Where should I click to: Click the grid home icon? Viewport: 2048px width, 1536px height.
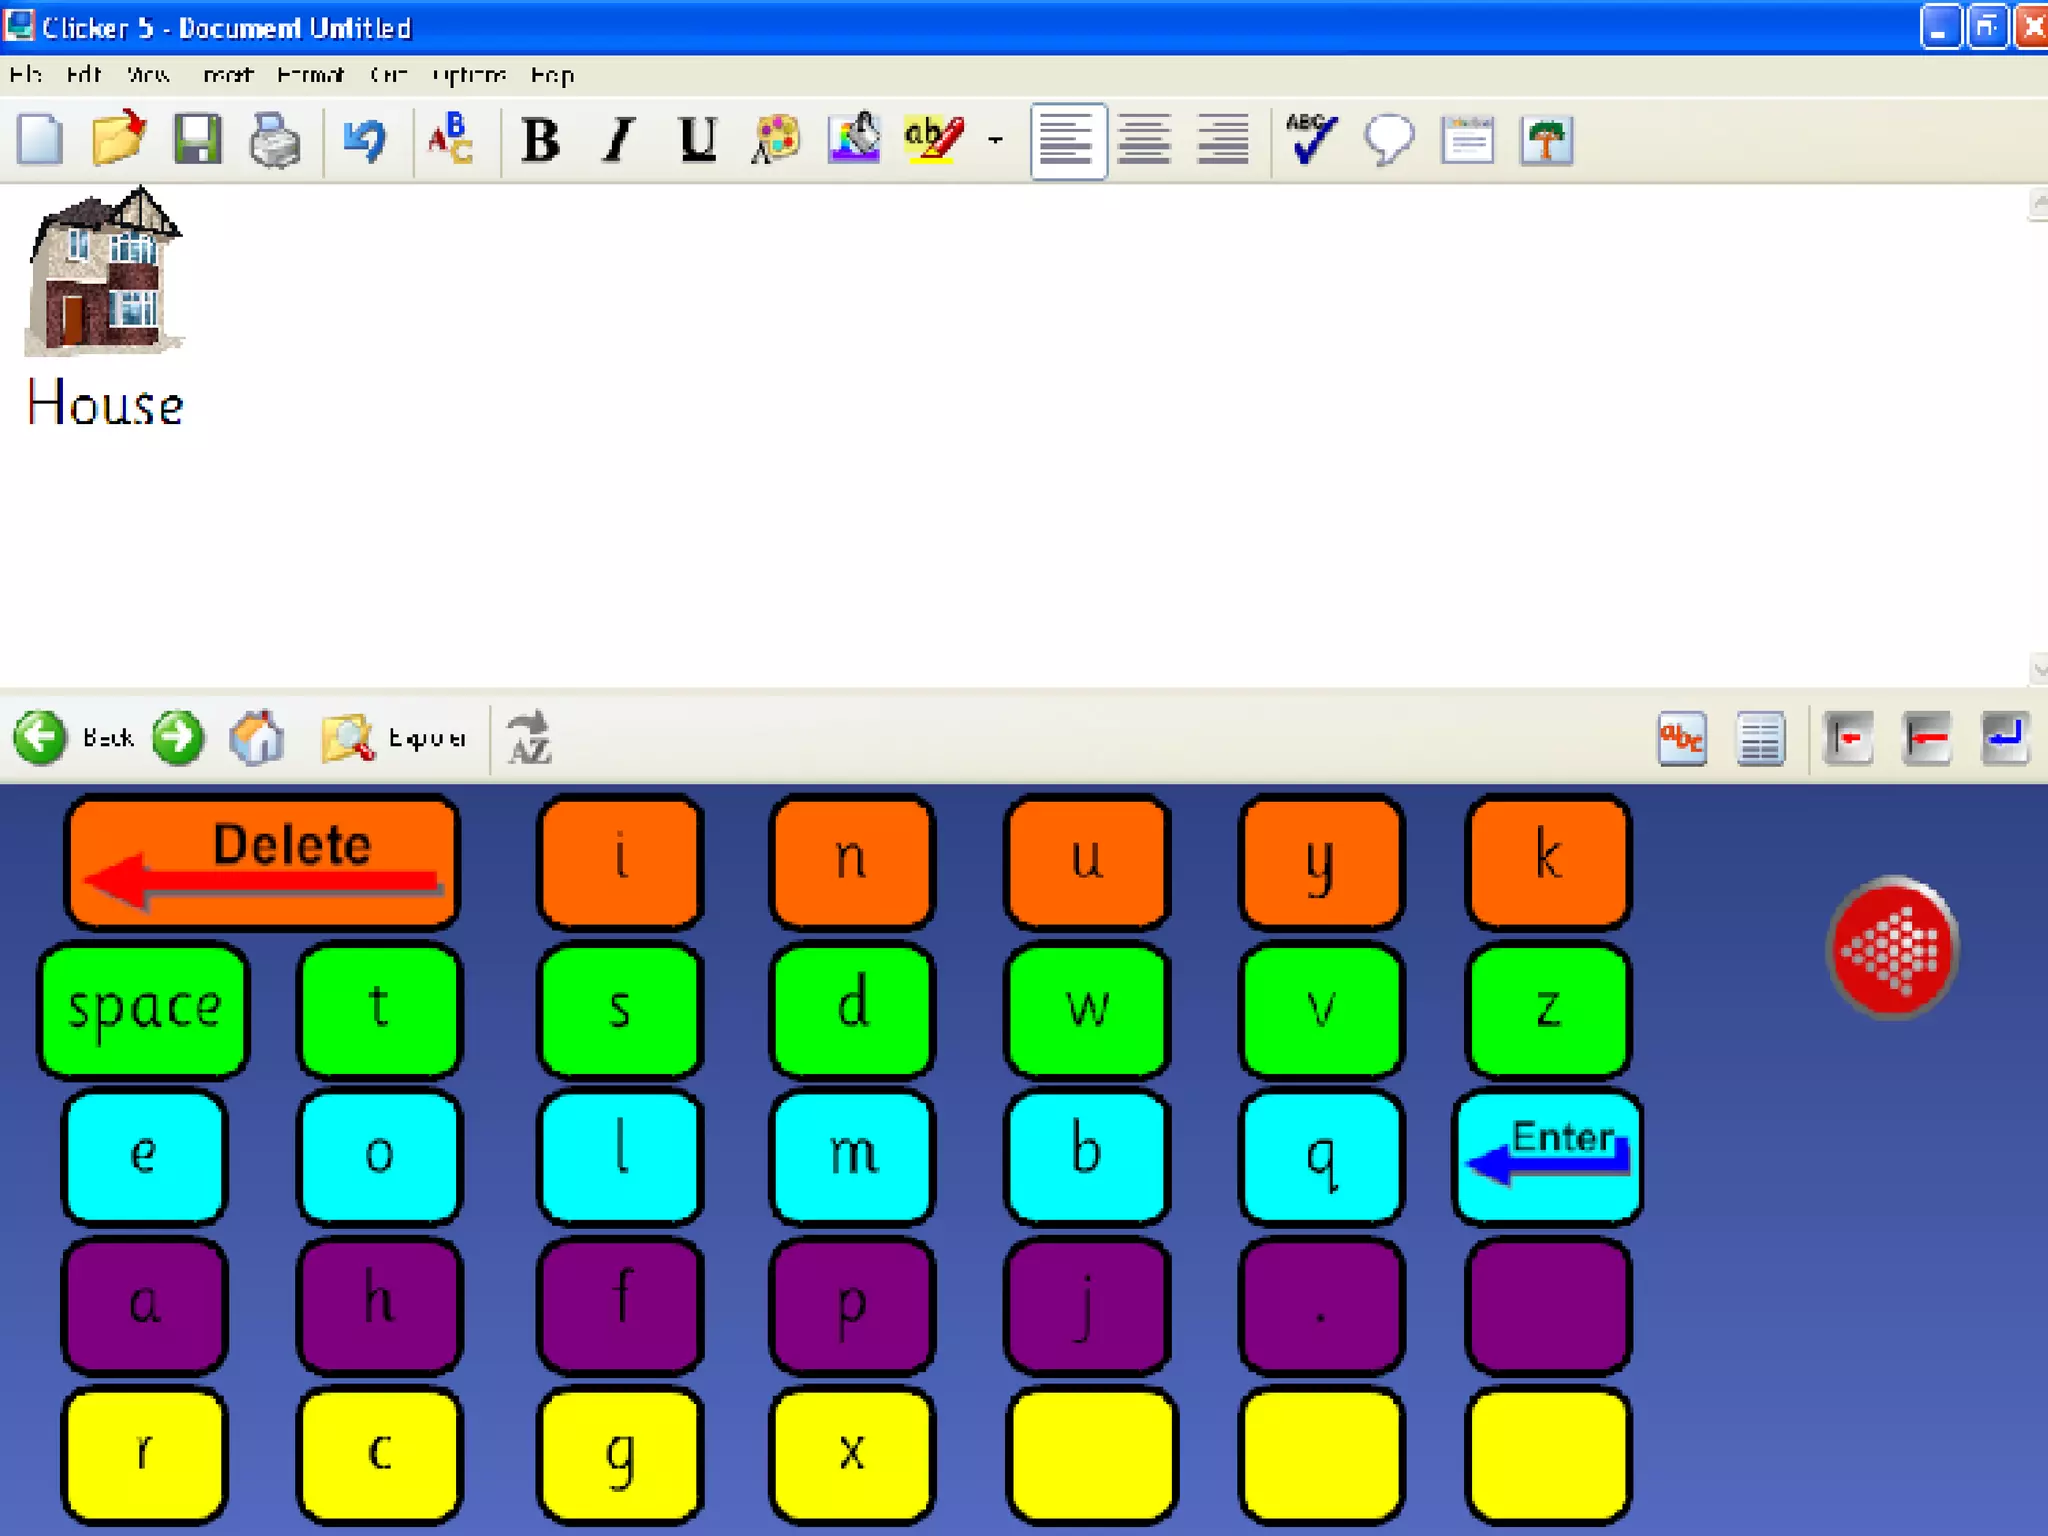(x=257, y=738)
